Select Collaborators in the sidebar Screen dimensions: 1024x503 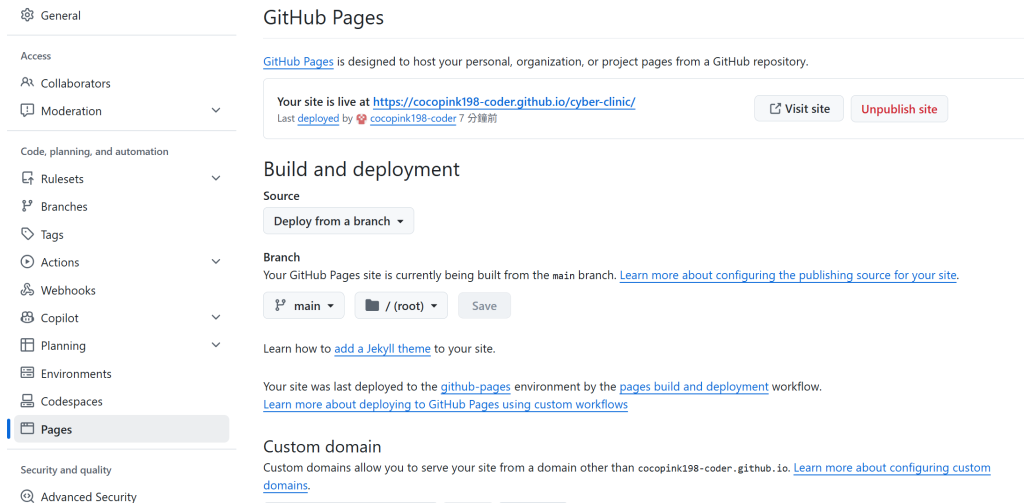pyautogui.click(x=121, y=83)
